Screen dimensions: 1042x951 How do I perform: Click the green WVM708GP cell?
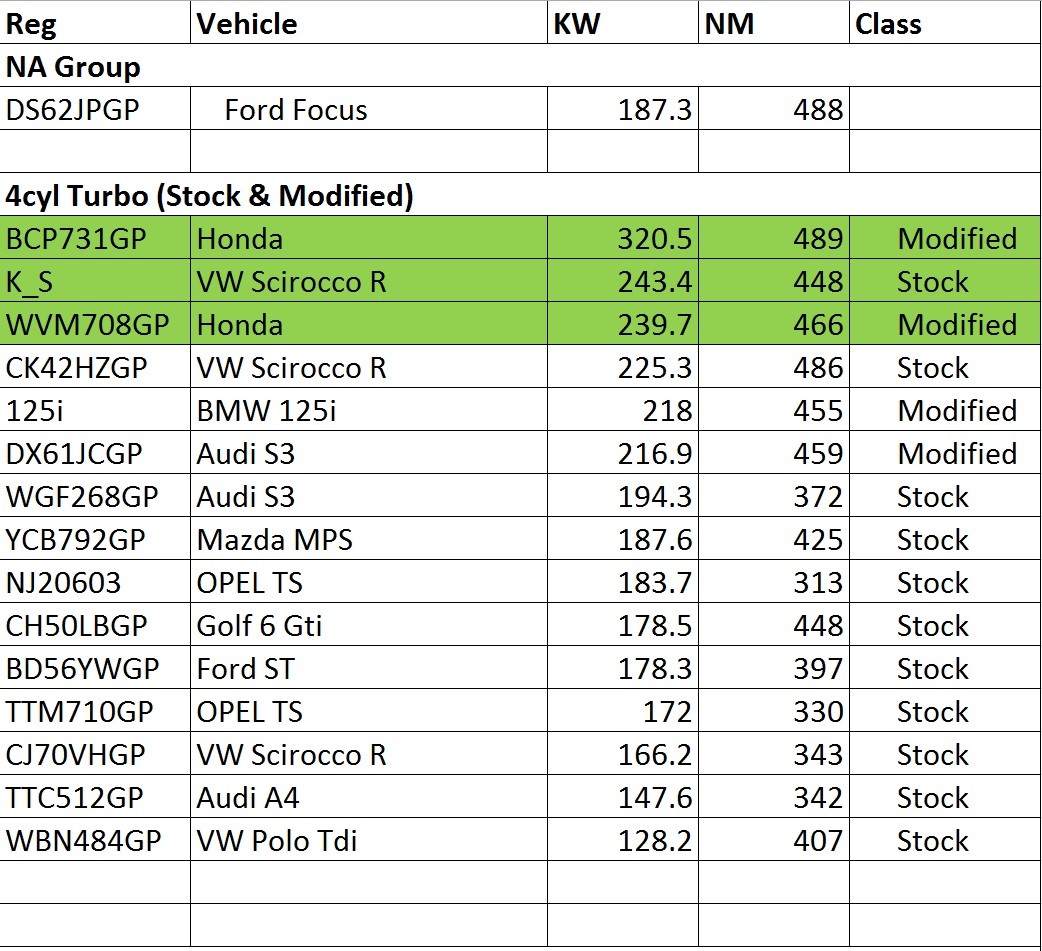(x=95, y=325)
